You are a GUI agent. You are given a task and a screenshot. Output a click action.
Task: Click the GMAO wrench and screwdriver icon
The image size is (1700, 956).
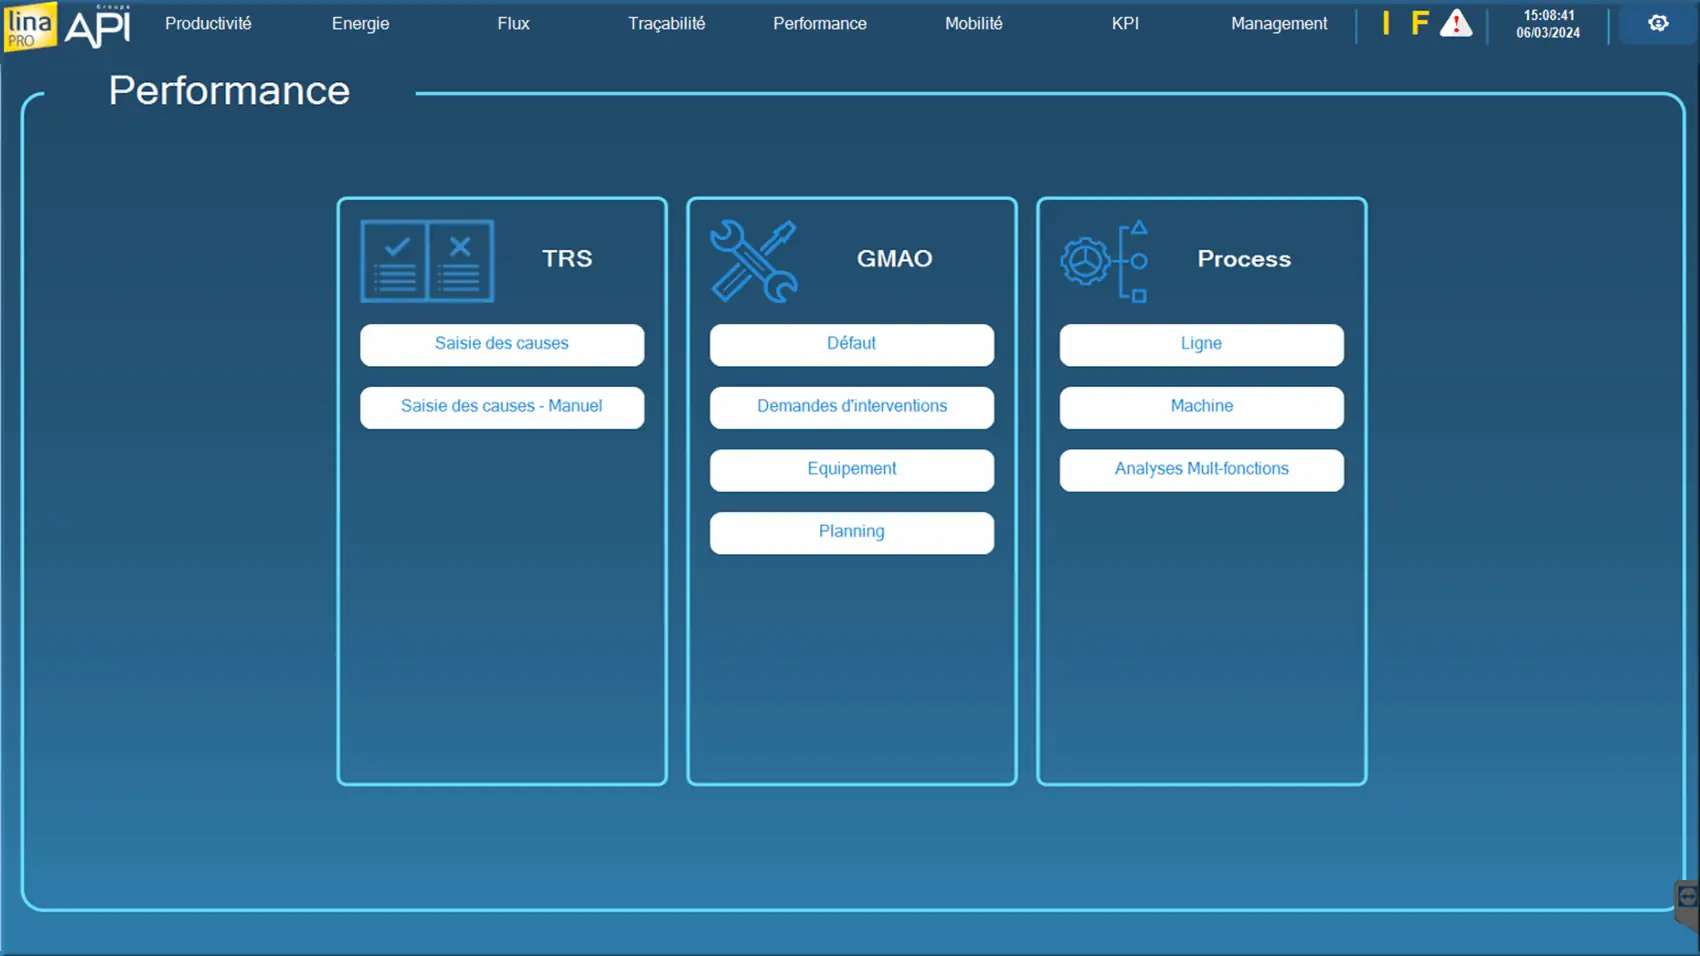(753, 261)
